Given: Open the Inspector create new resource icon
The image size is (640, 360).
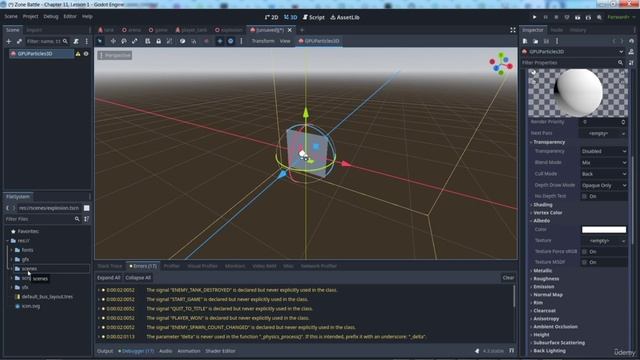Looking at the screenshot, I should coord(525,41).
